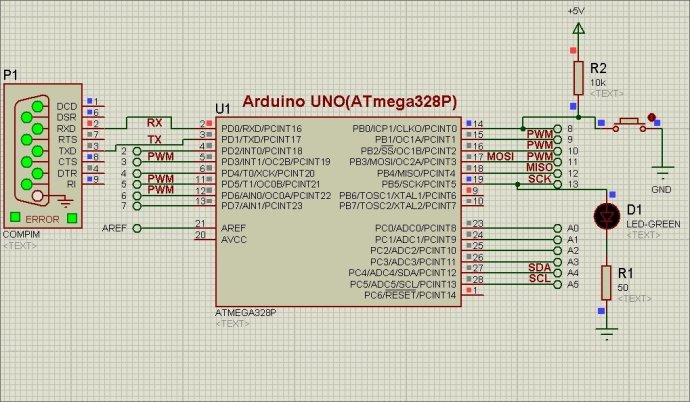Click the SDA net label
690x402 pixels.
point(539,267)
